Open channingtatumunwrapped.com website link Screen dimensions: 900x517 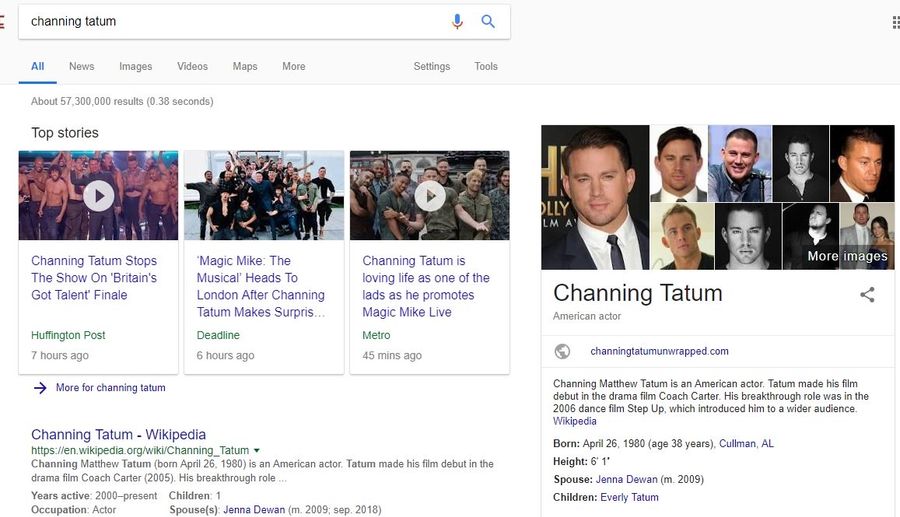tap(660, 351)
